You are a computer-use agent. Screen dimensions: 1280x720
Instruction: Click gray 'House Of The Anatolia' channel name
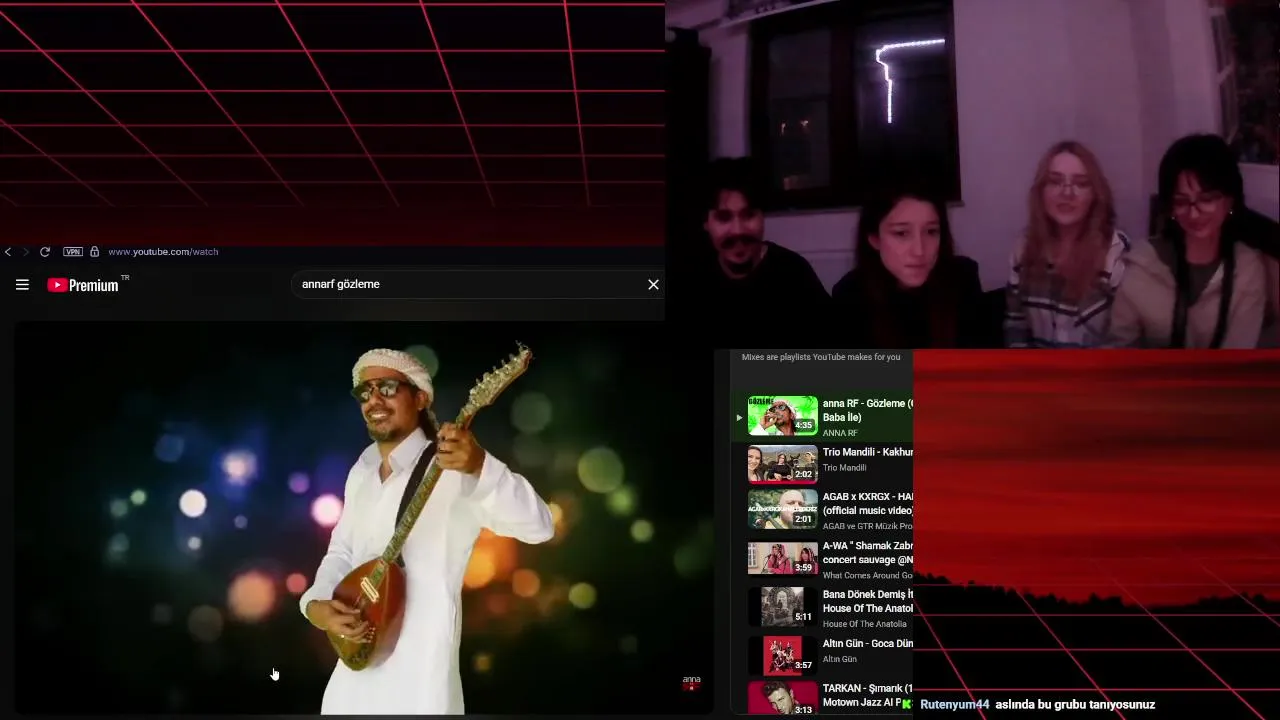864,624
